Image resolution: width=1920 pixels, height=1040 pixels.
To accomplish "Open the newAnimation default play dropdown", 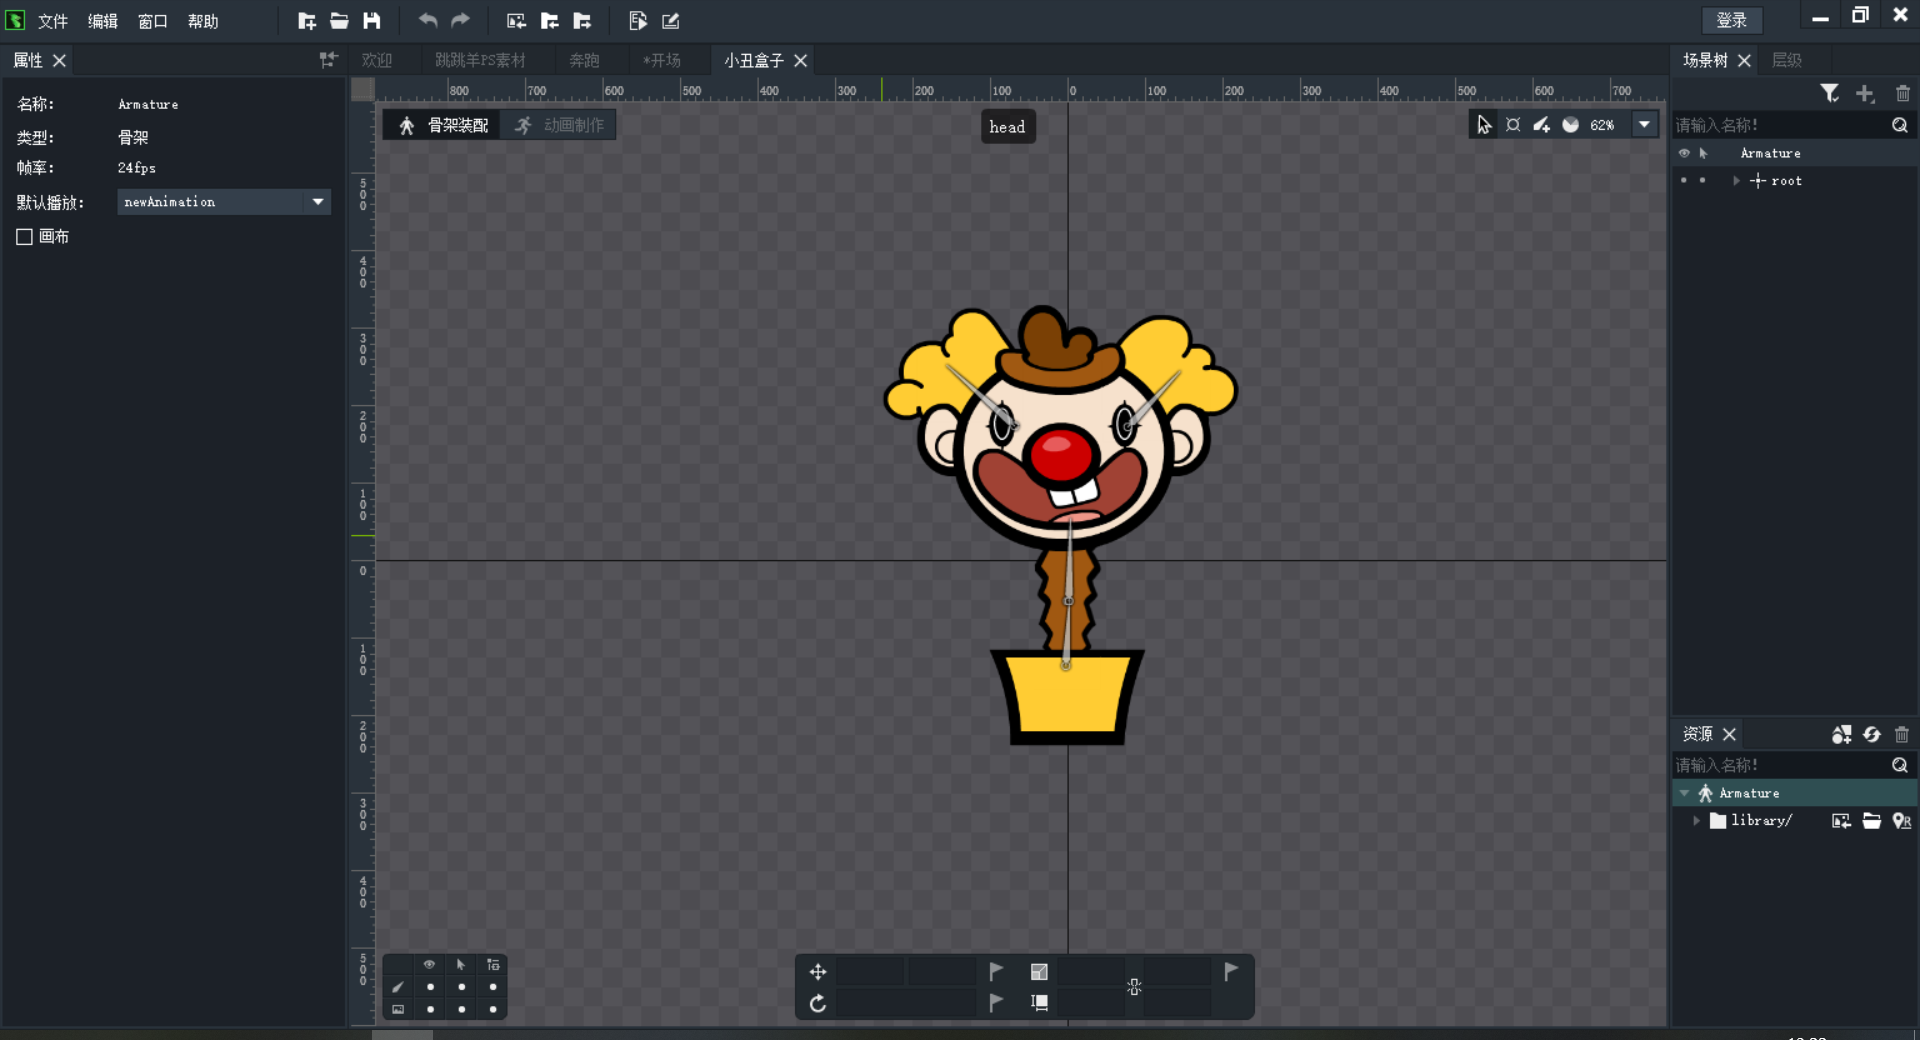I will [224, 202].
